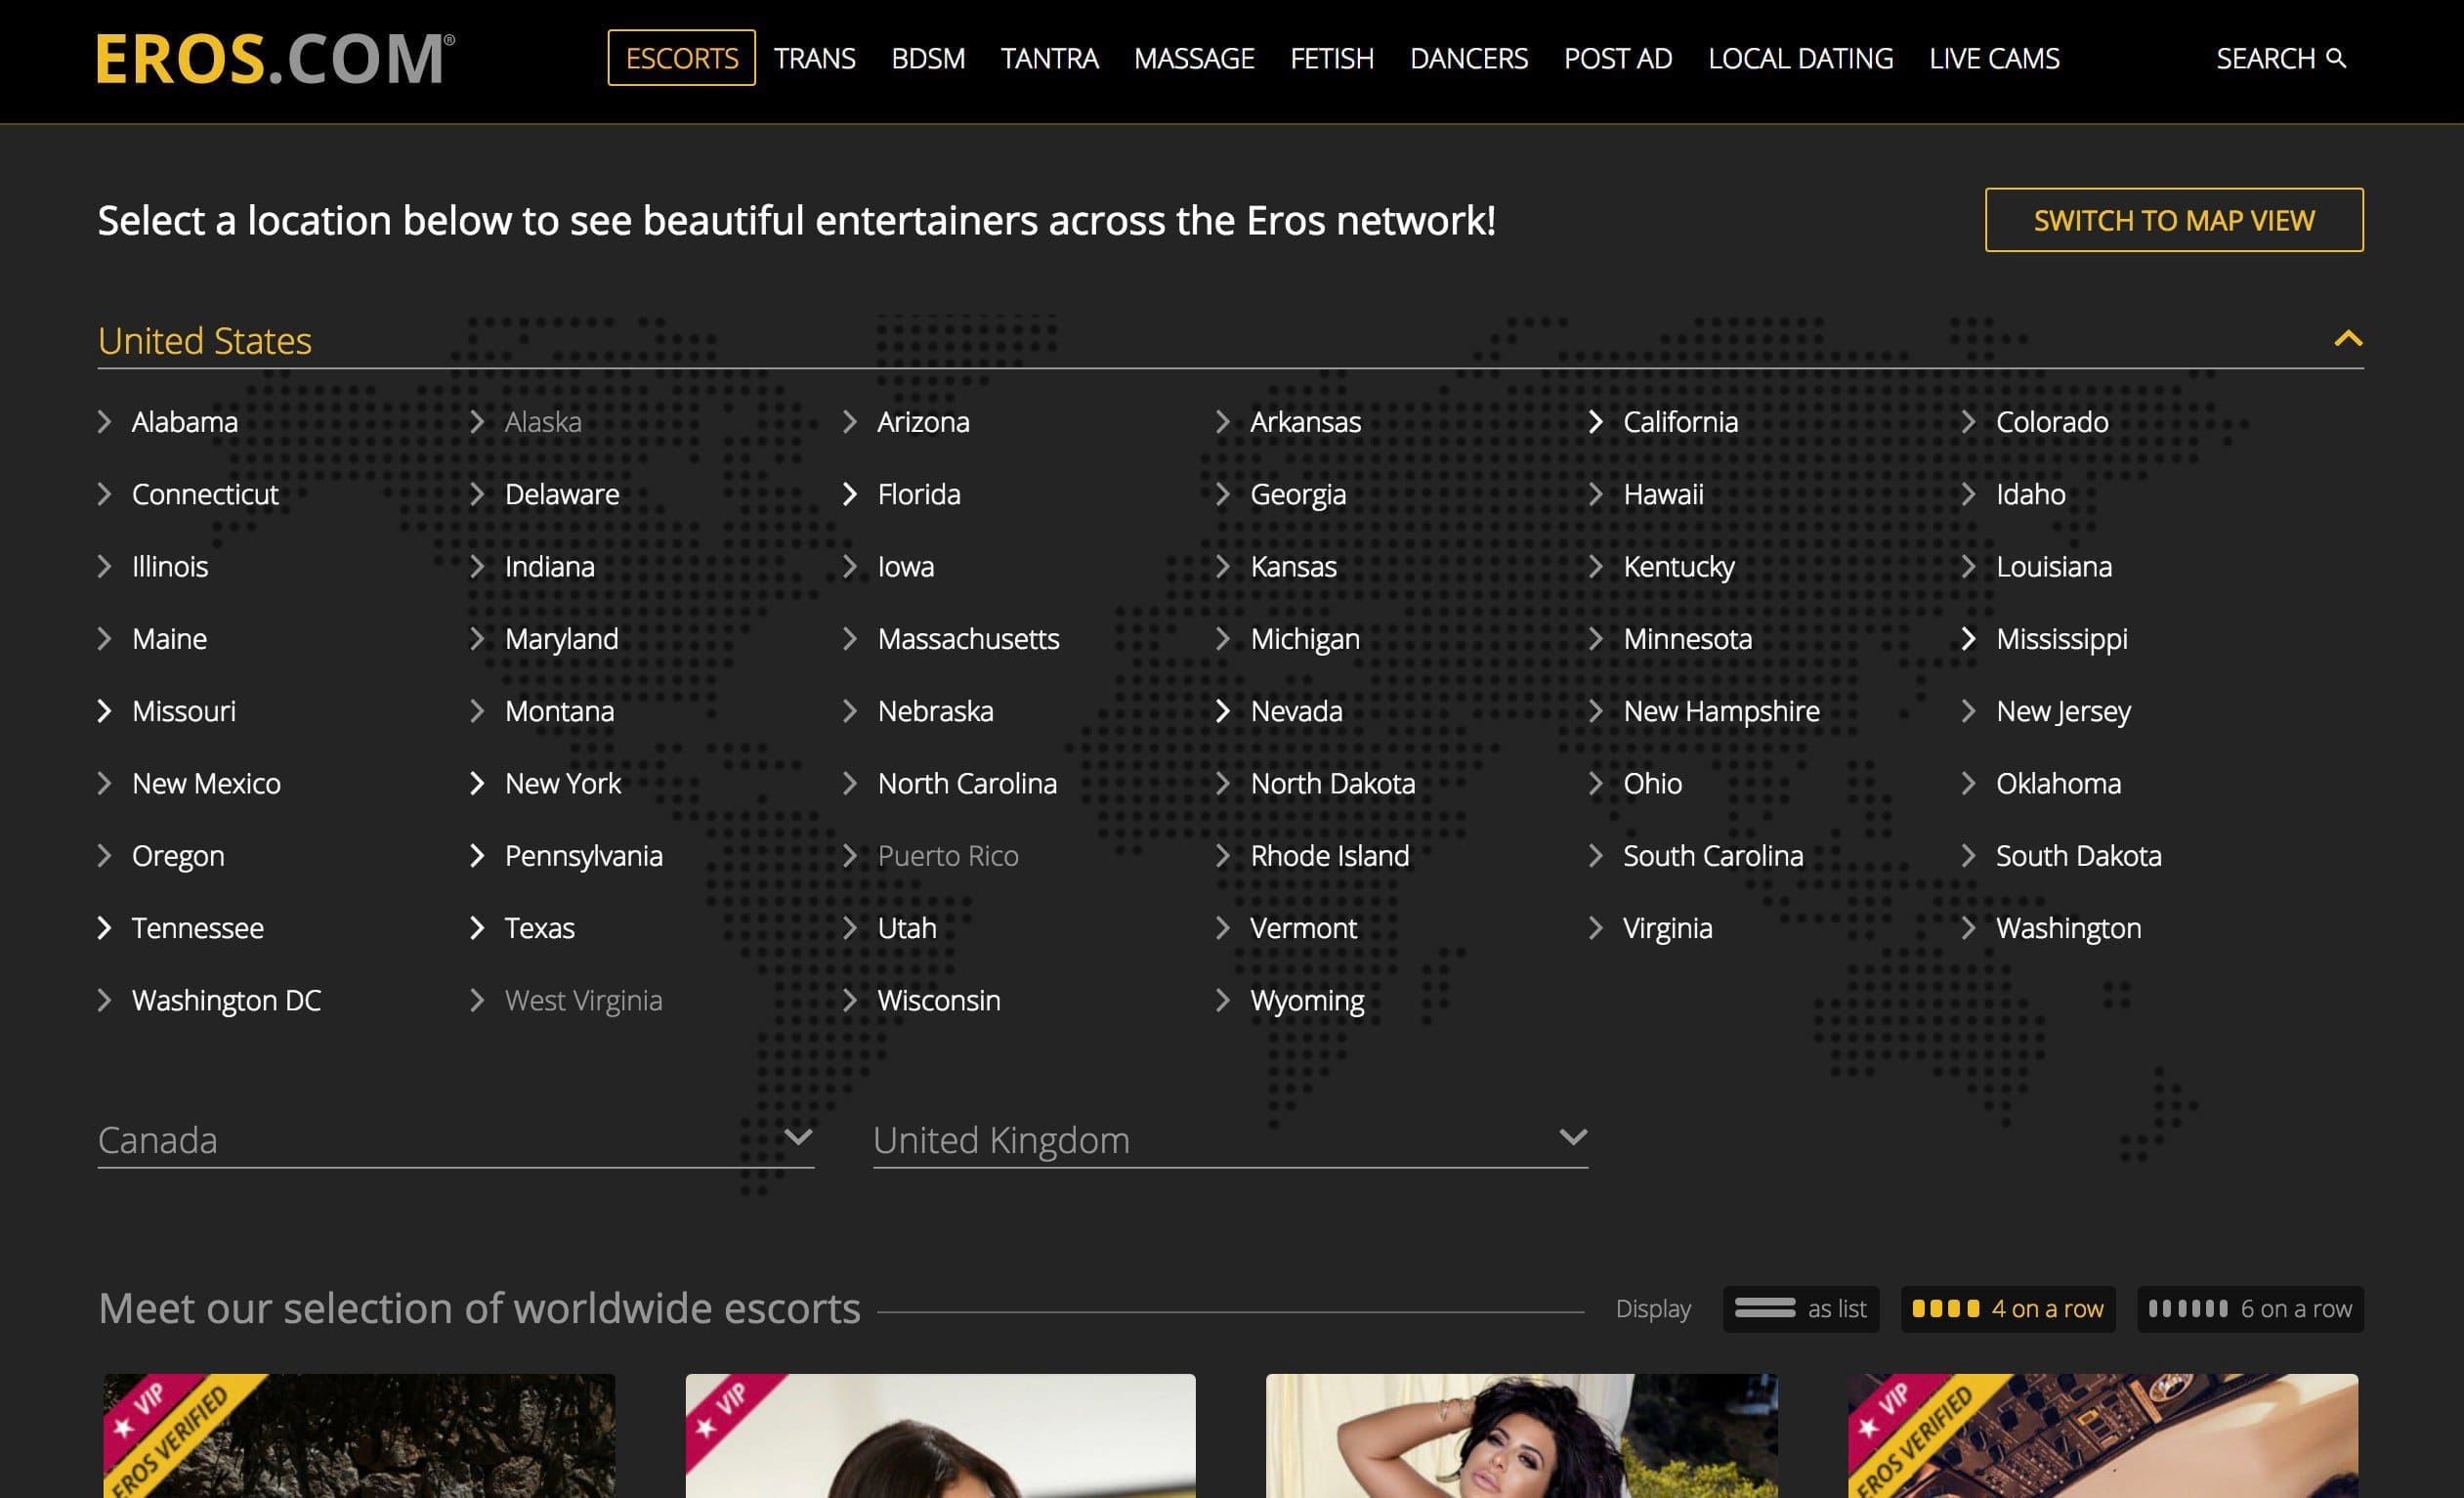
Task: Click the 'Display' label text
Action: click(1653, 1309)
